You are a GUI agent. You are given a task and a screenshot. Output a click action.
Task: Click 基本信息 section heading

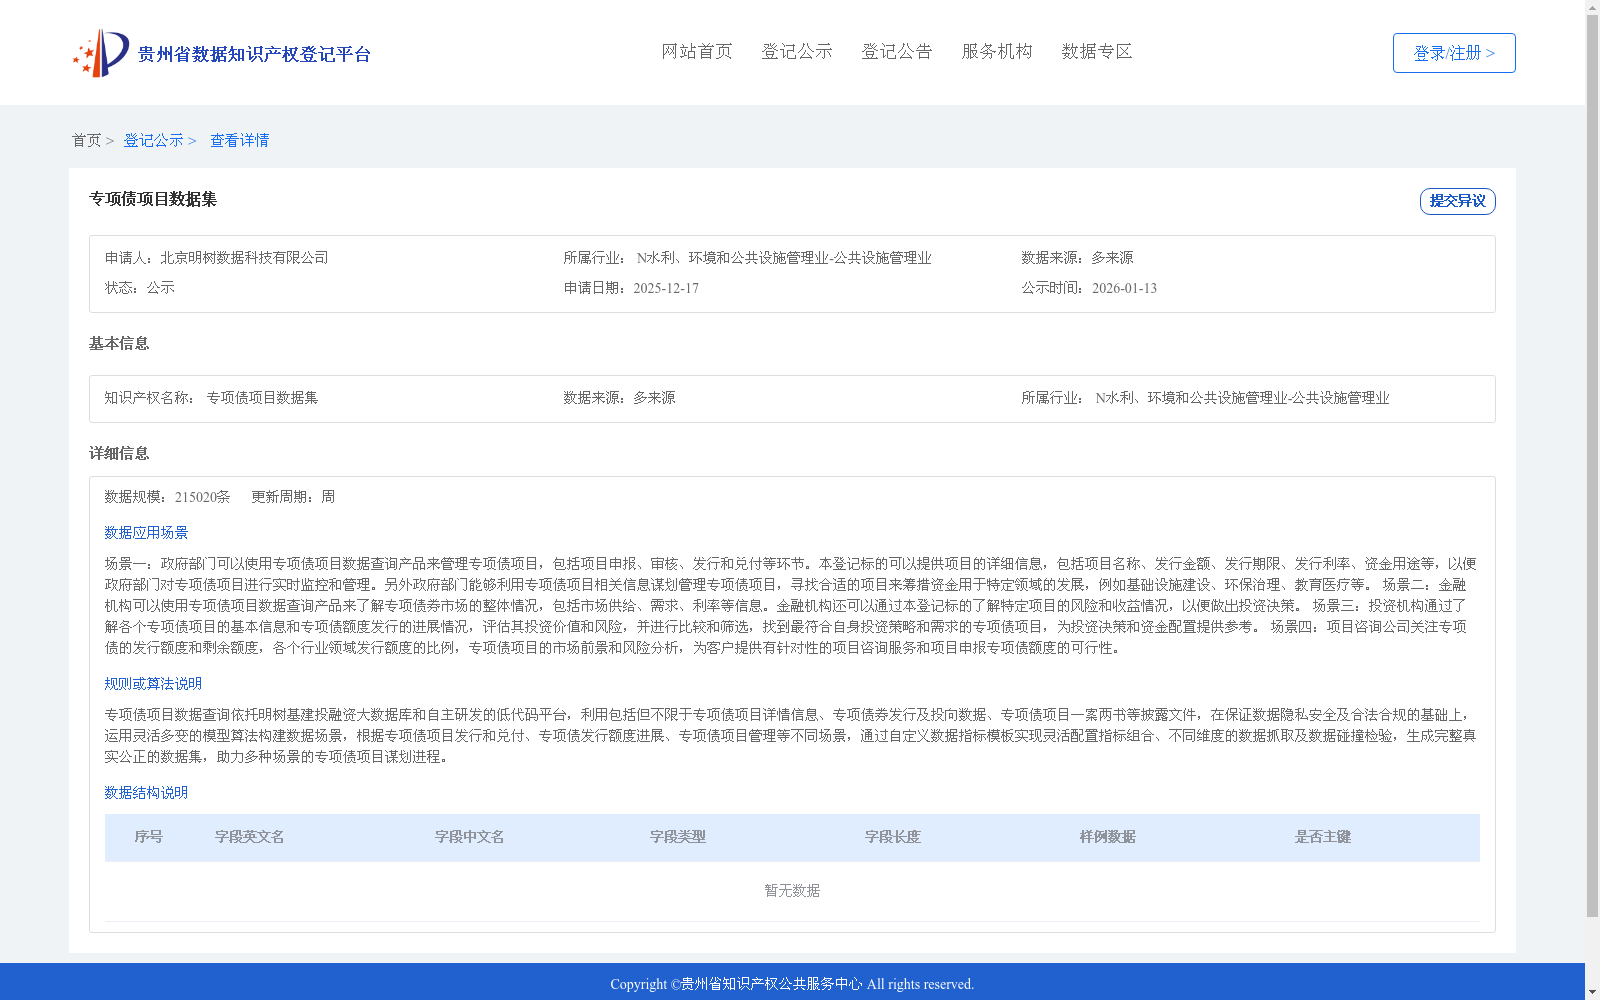point(119,343)
